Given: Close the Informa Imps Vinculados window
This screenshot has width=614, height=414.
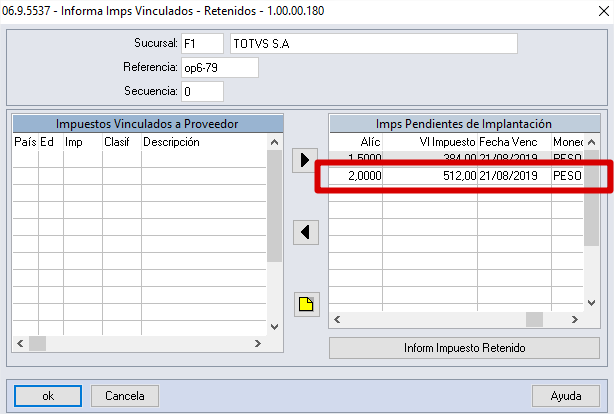Looking at the screenshot, I should (x=604, y=11).
